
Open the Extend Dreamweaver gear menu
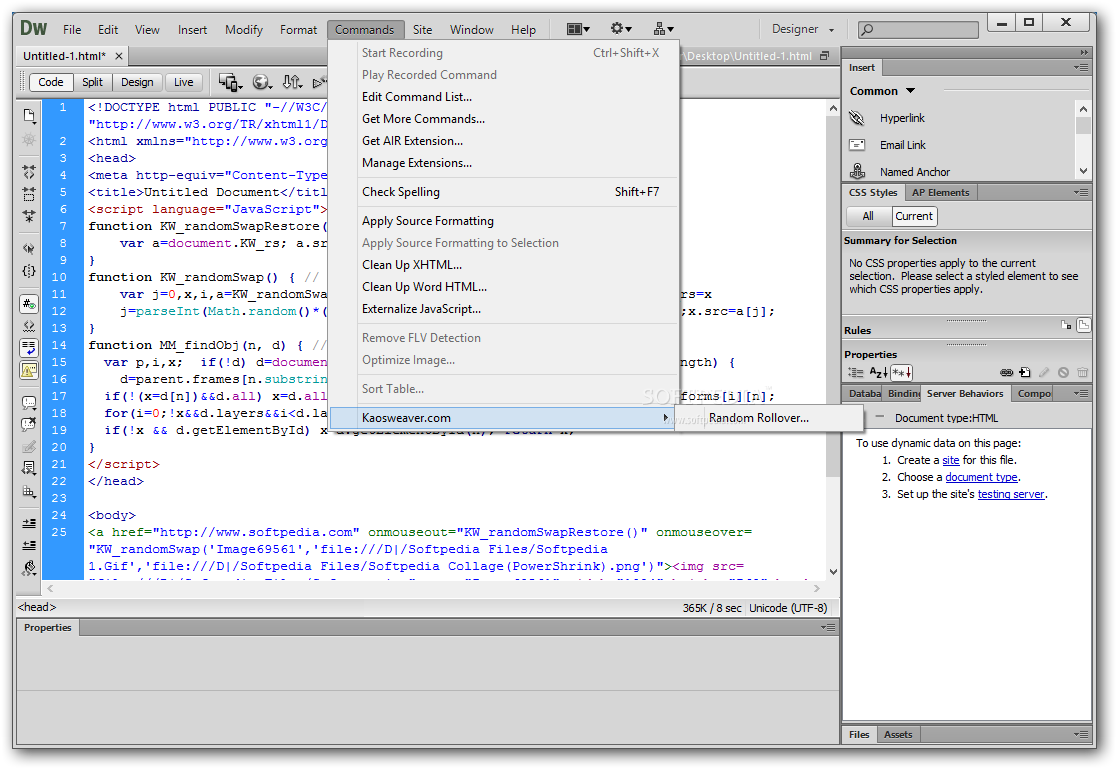620,29
